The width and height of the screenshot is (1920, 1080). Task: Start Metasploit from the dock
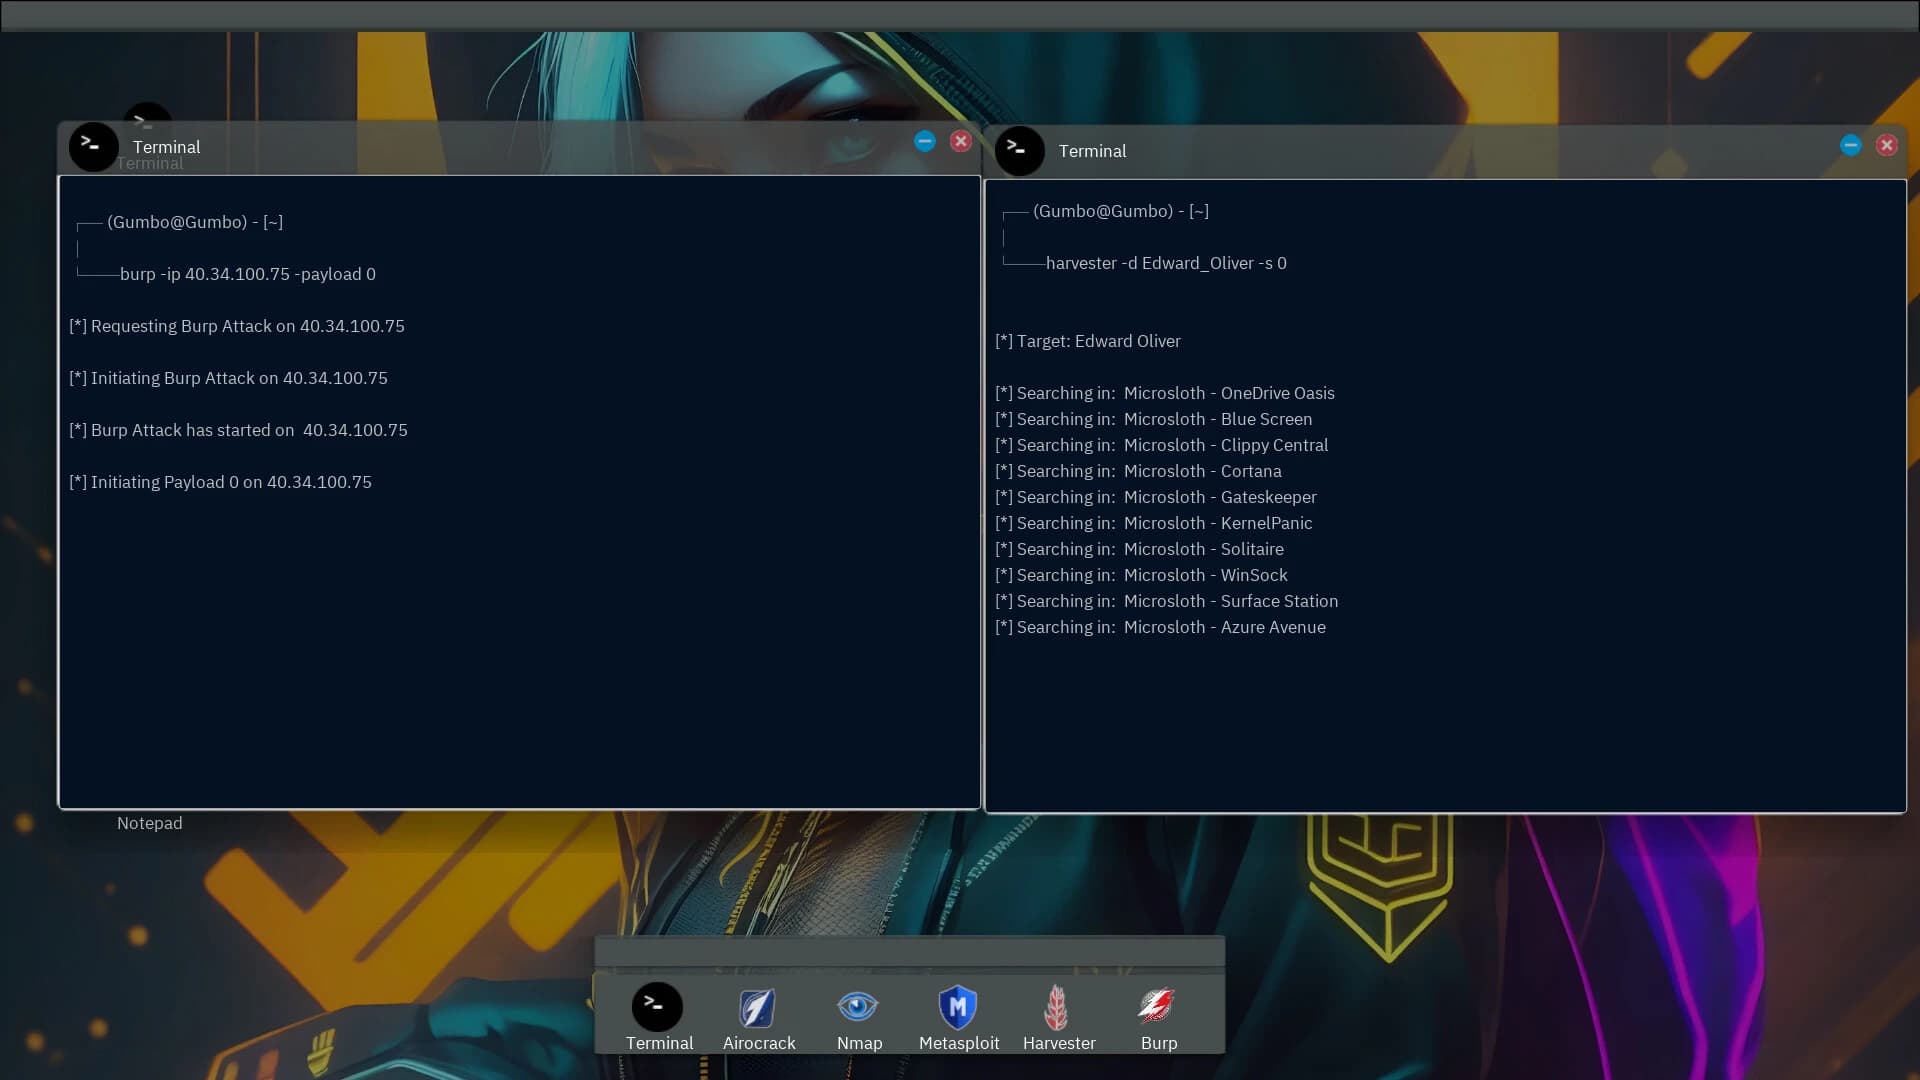[957, 1007]
